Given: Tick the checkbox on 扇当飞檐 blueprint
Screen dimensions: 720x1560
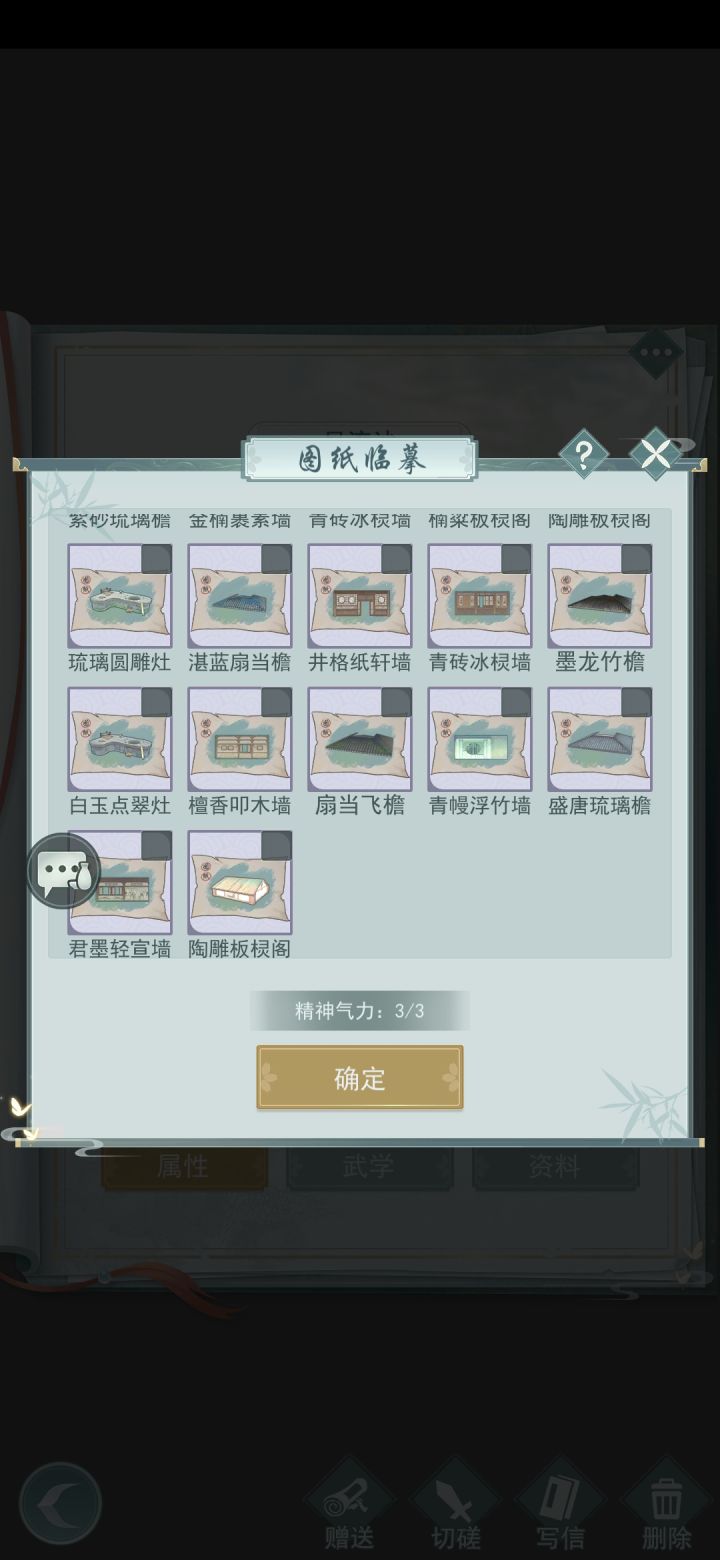Looking at the screenshot, I should coord(396,702).
